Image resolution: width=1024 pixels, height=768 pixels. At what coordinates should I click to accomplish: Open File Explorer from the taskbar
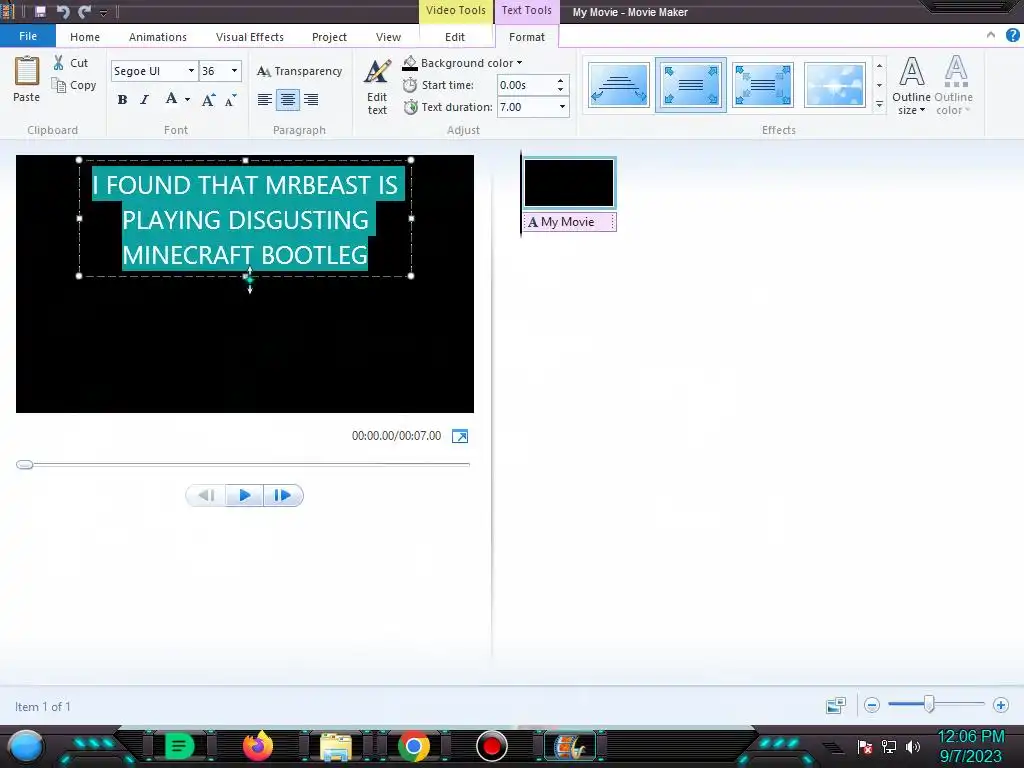pyautogui.click(x=336, y=747)
